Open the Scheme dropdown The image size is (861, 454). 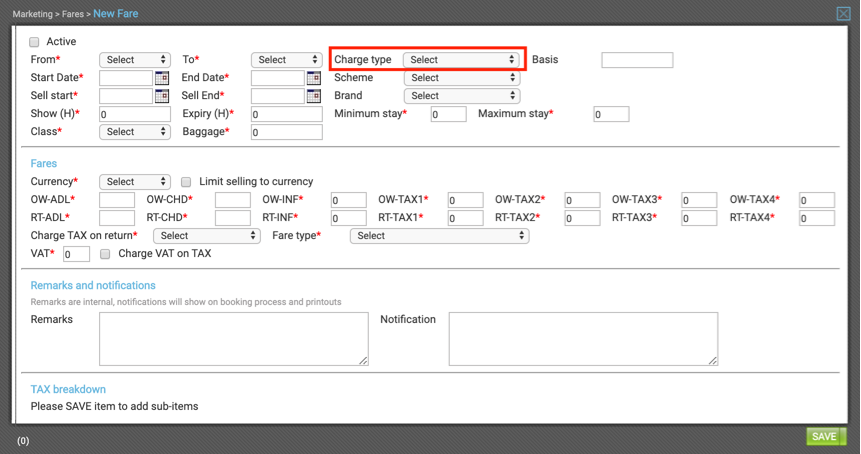(x=462, y=78)
